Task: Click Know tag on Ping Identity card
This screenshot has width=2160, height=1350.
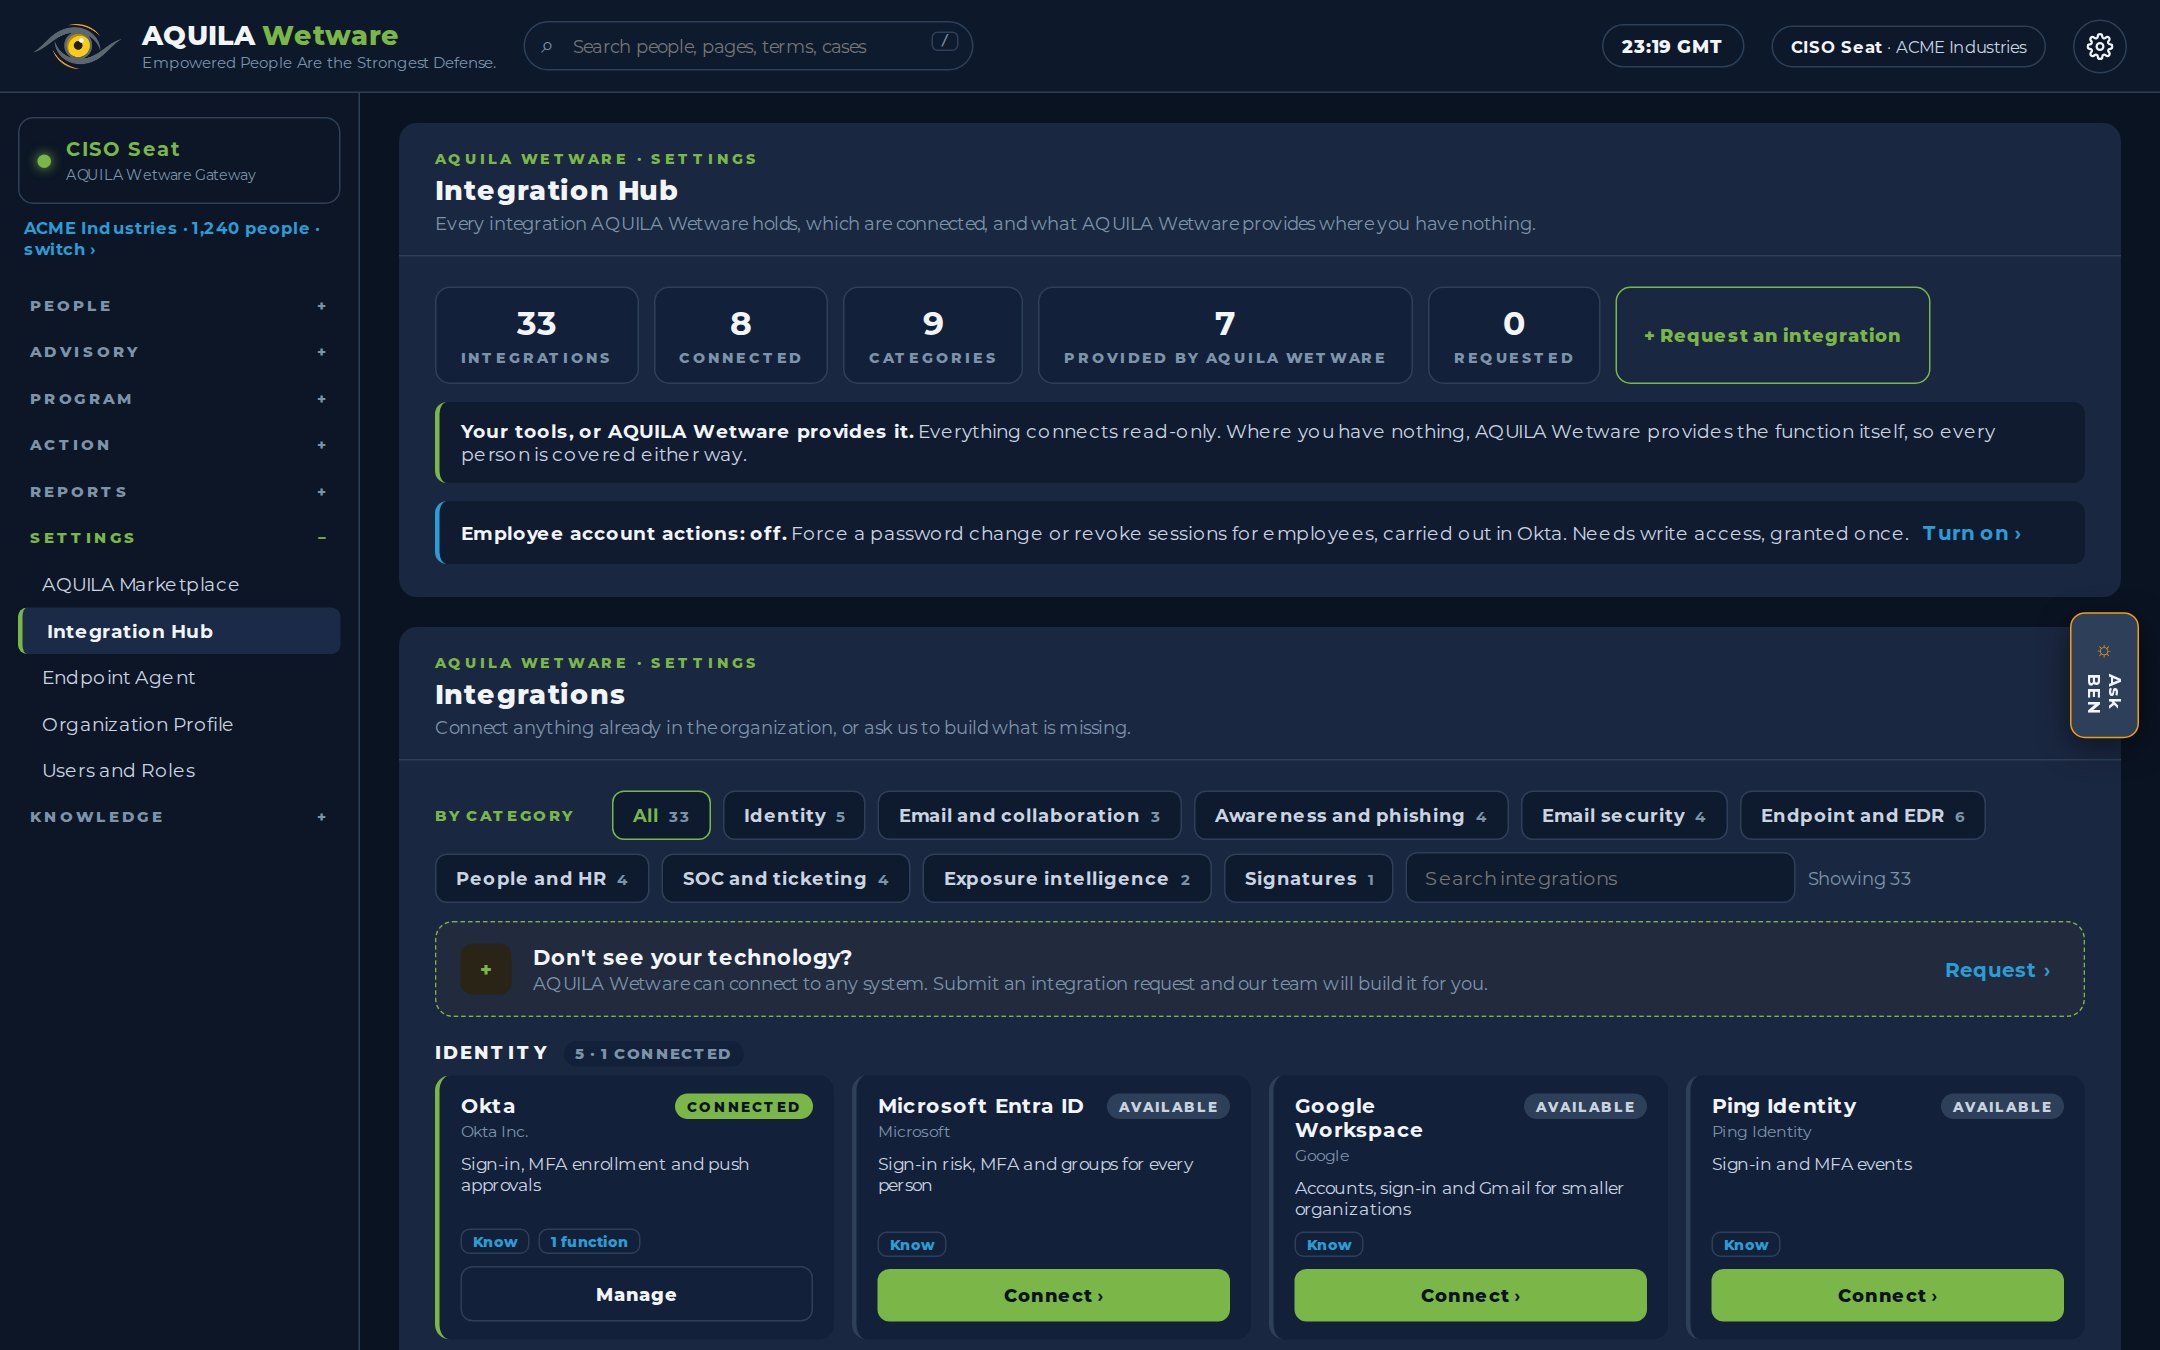Action: [1746, 1244]
